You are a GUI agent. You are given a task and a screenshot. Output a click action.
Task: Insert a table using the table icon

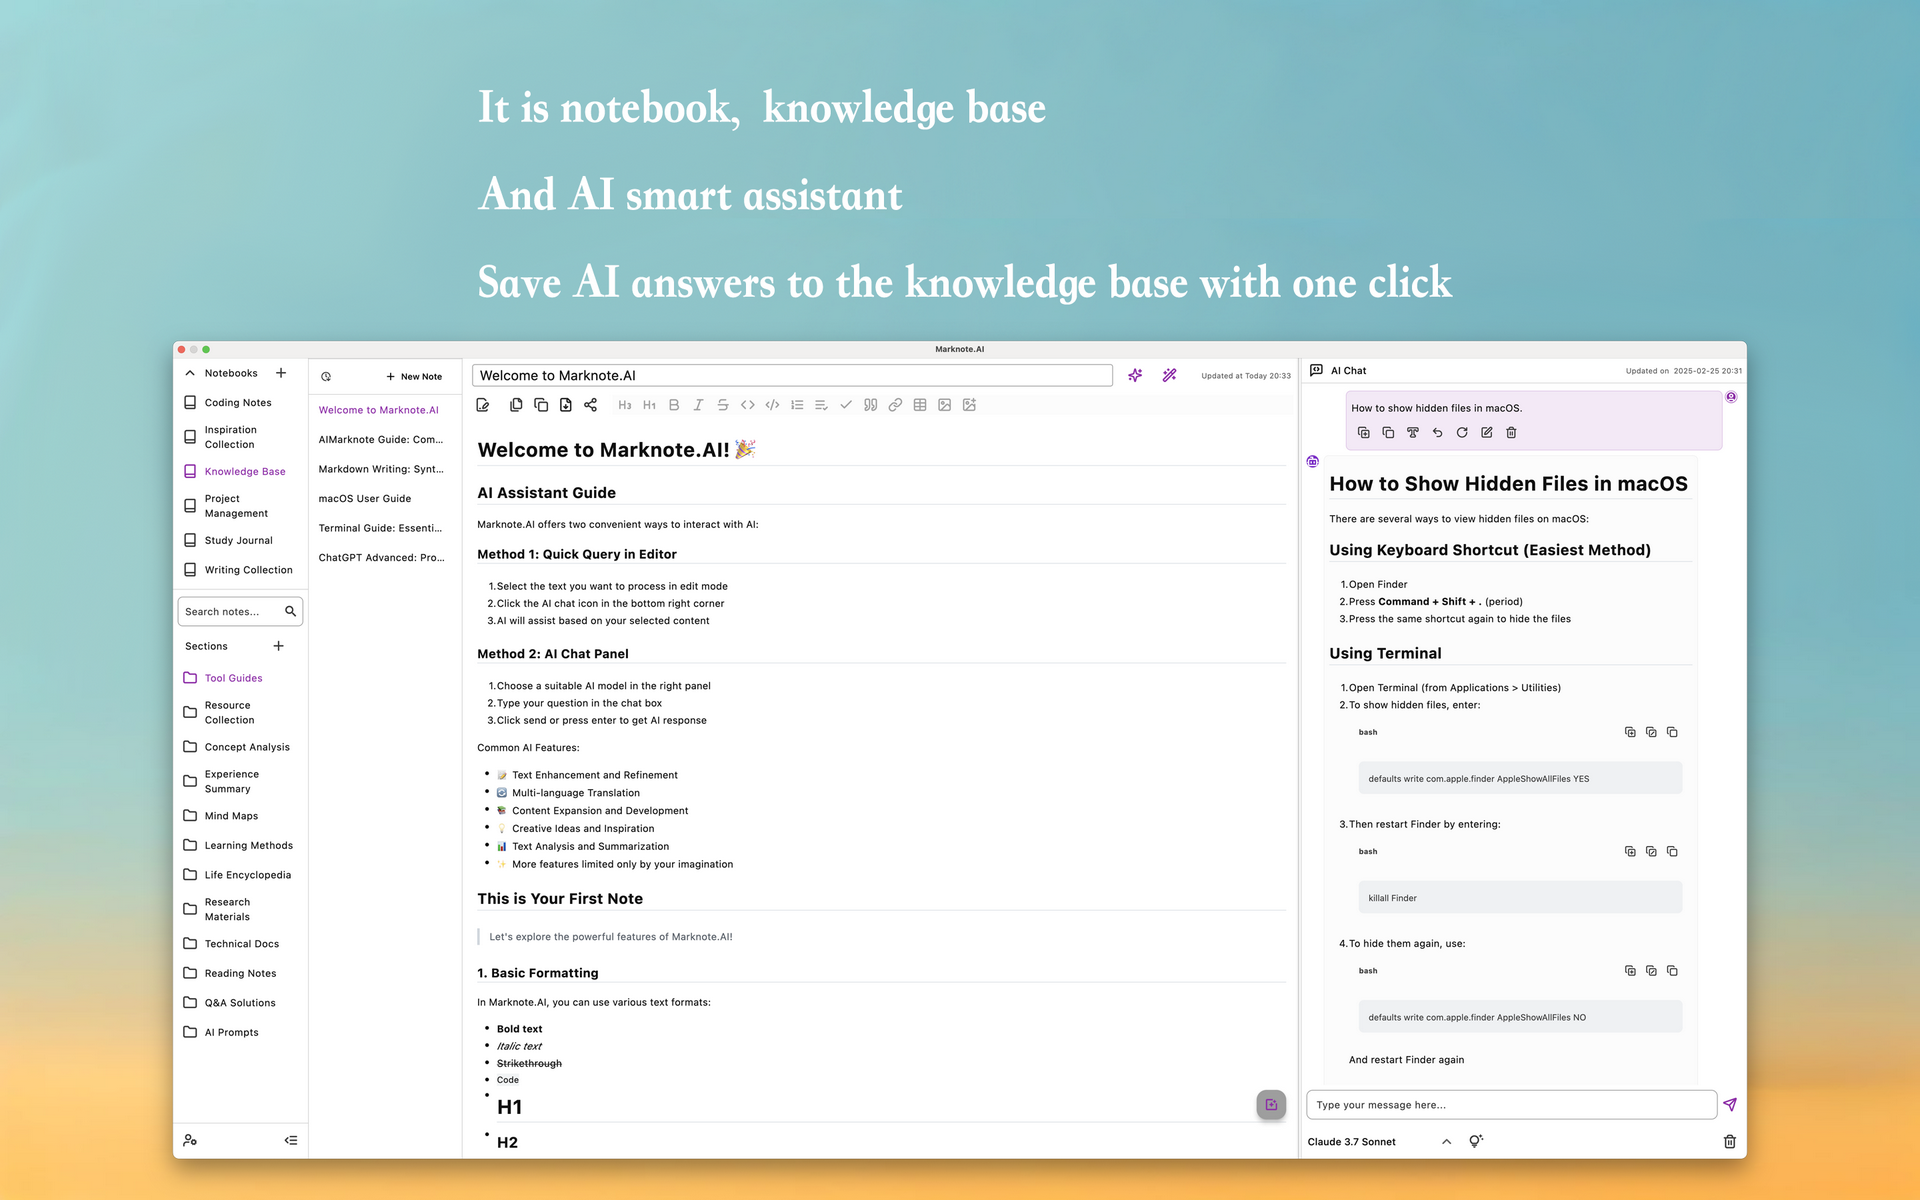(x=919, y=405)
